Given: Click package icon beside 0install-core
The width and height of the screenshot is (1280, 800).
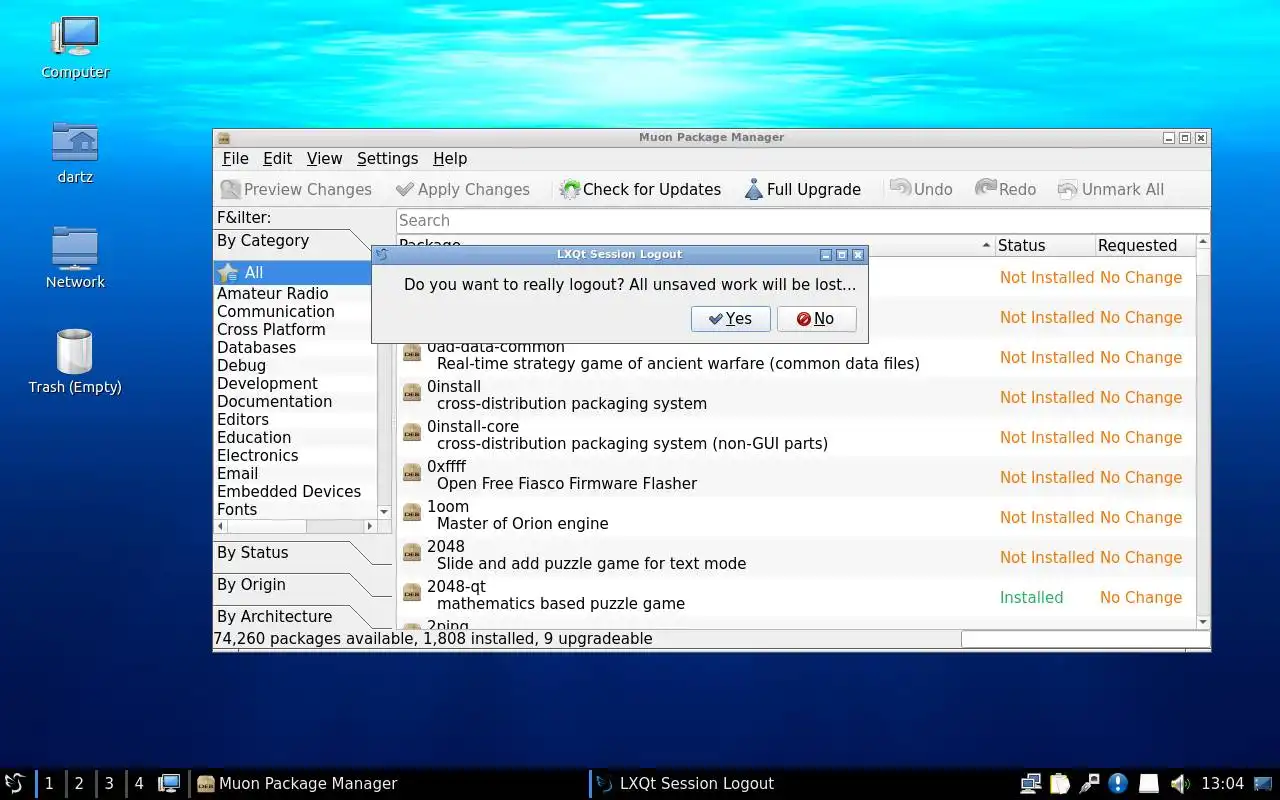Looking at the screenshot, I should point(412,432).
